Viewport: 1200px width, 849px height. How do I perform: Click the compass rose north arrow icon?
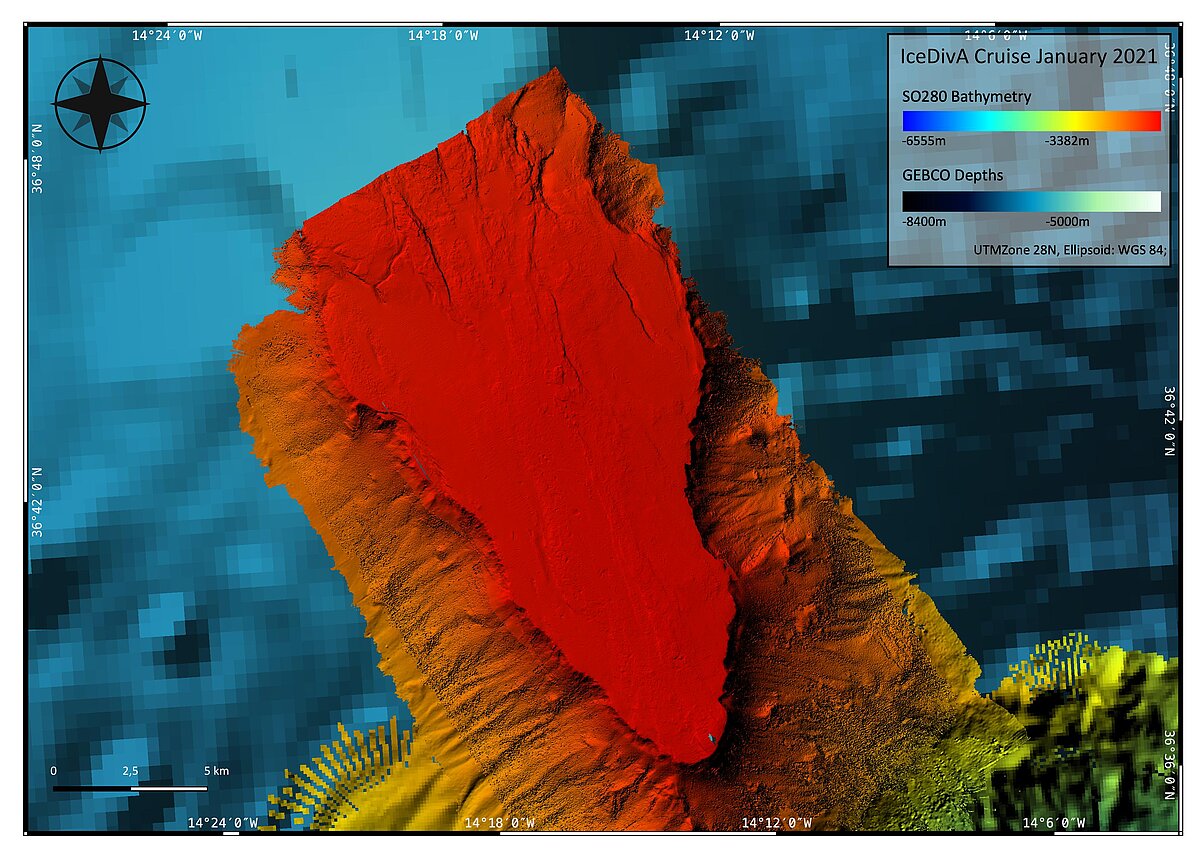point(100,104)
